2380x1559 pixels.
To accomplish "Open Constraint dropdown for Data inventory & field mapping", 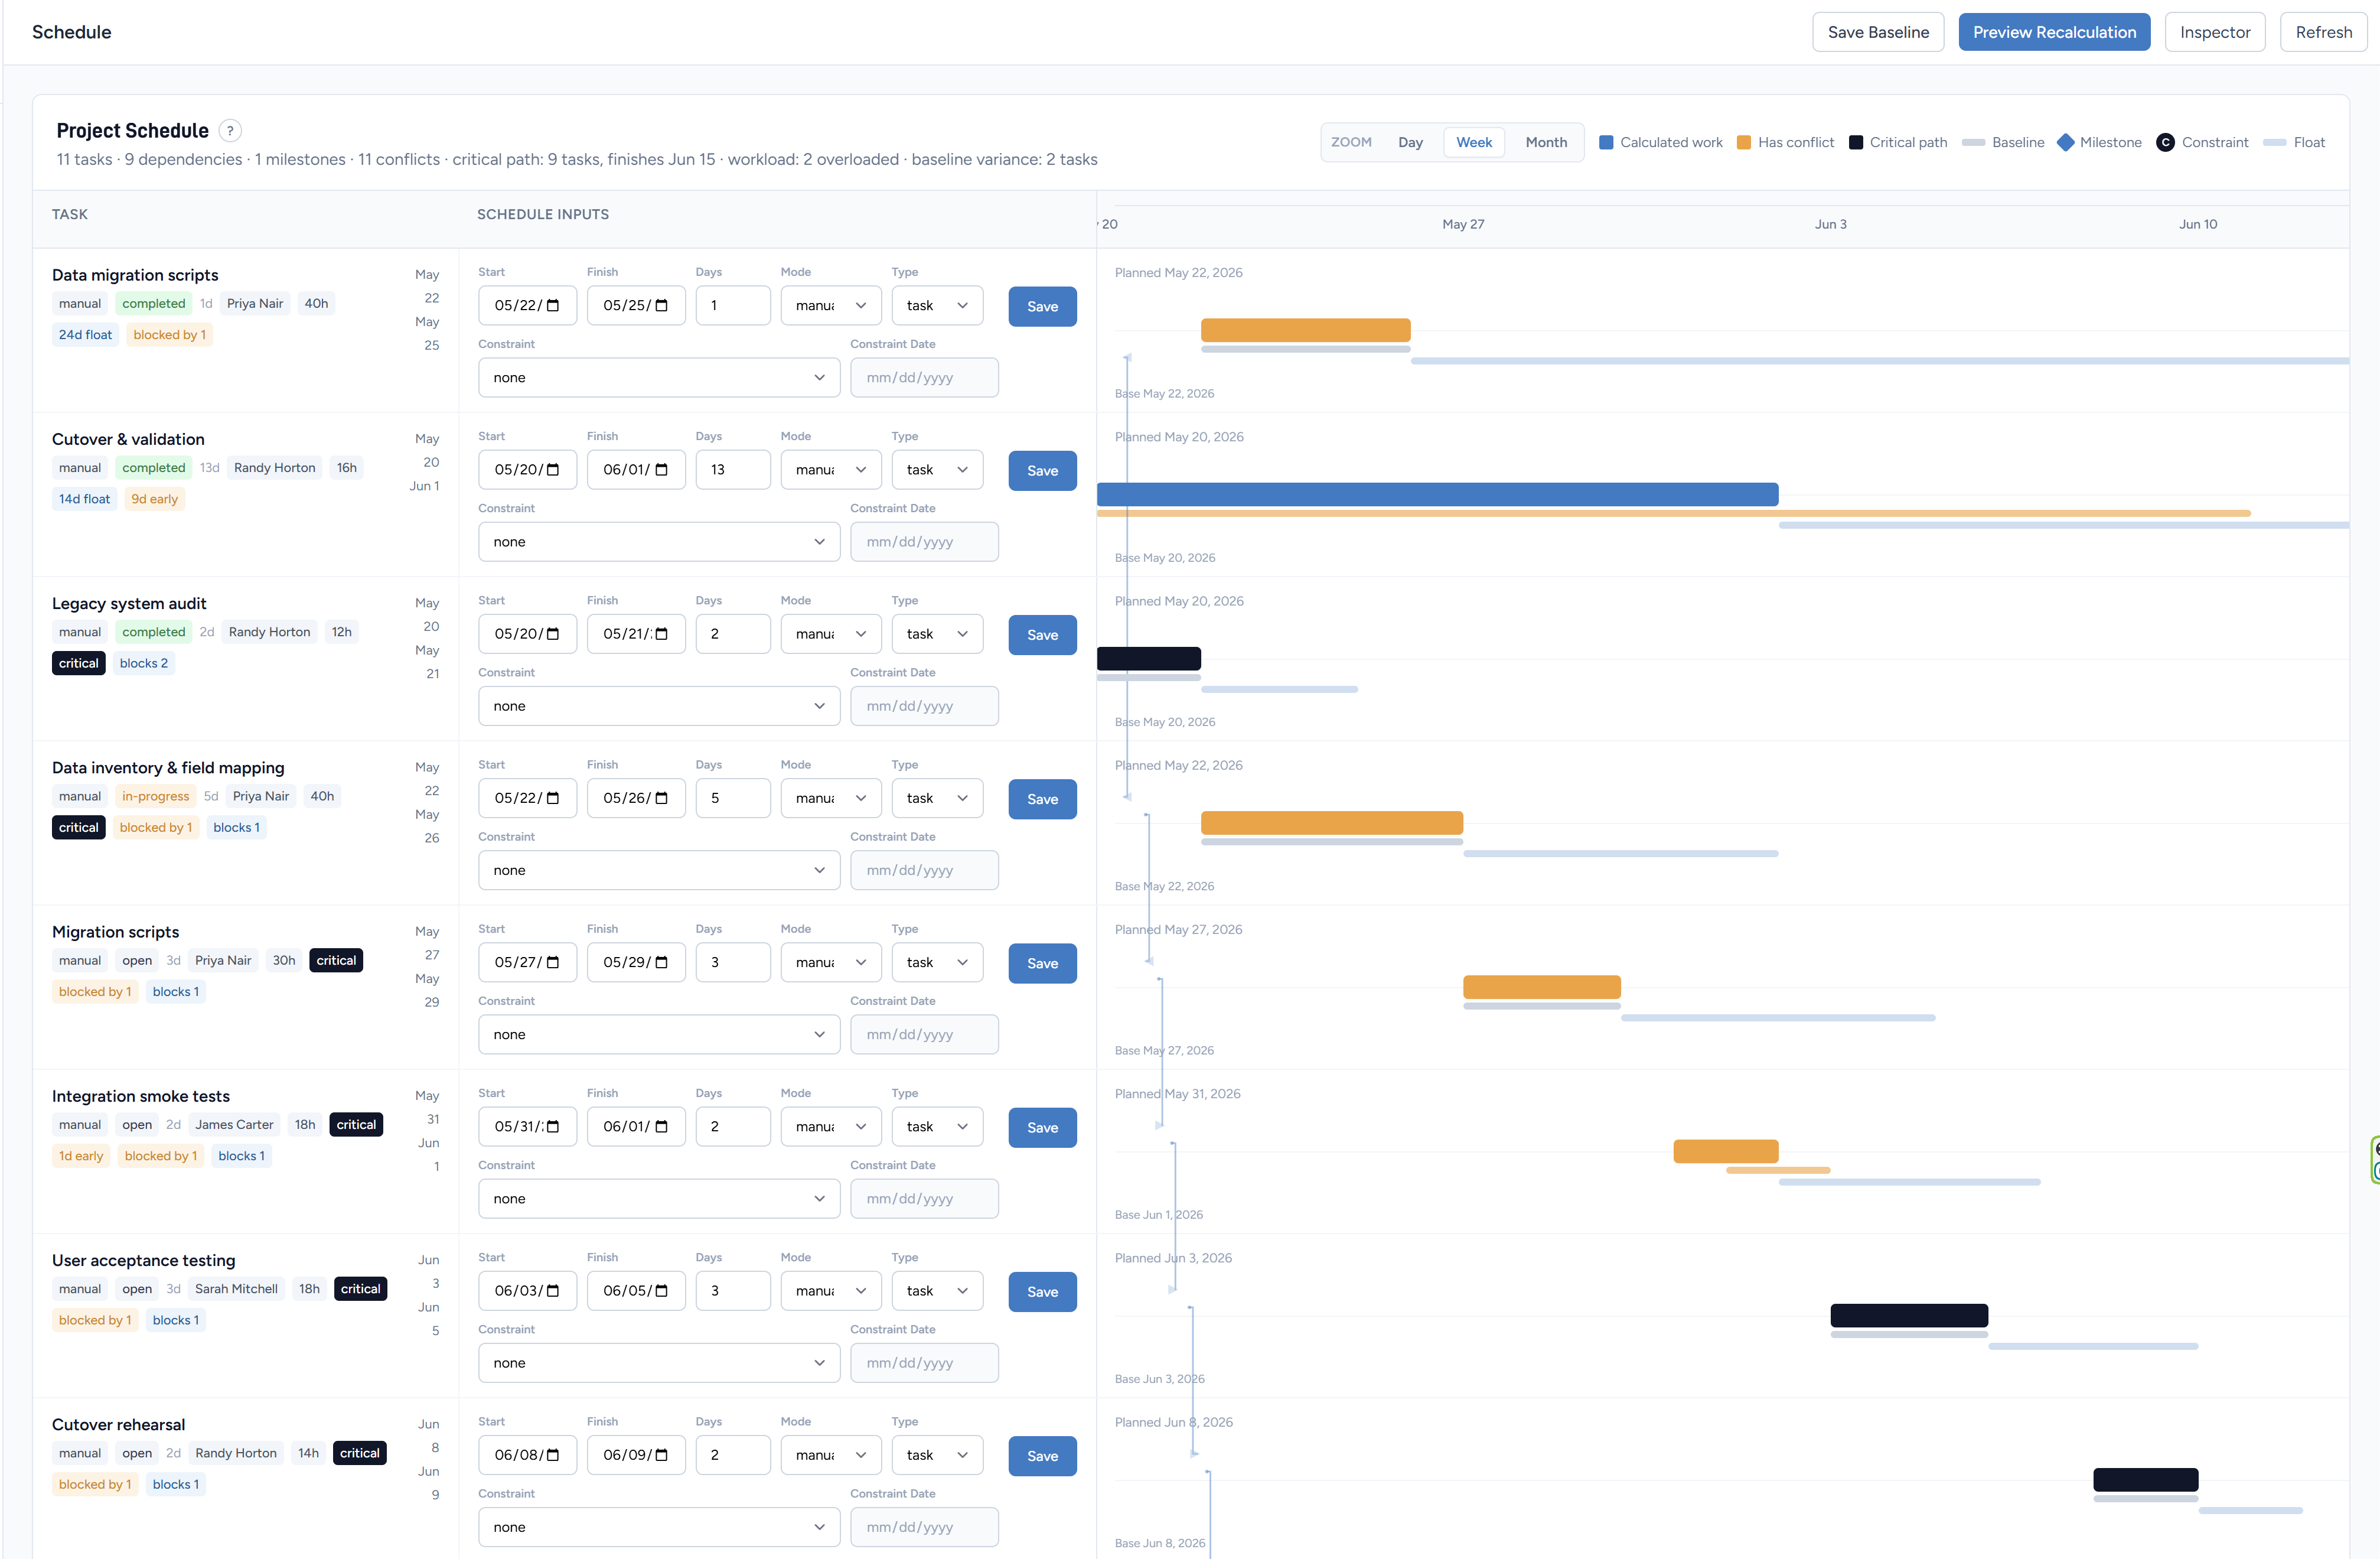I will 659,870.
